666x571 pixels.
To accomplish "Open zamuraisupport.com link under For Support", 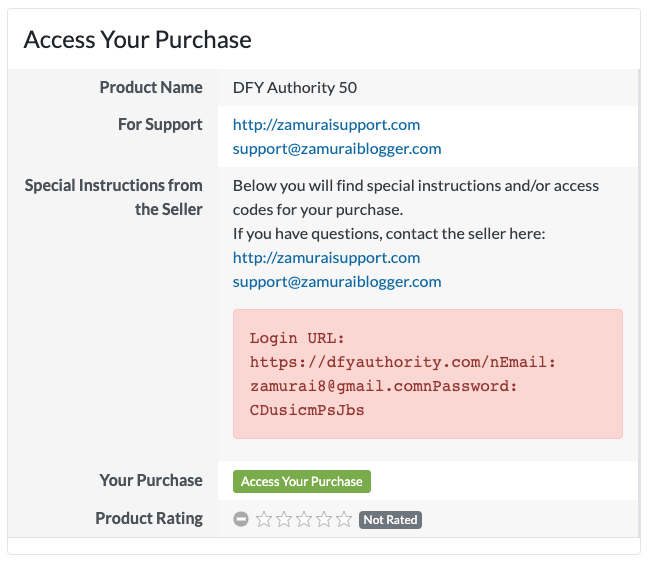I will (326, 125).
